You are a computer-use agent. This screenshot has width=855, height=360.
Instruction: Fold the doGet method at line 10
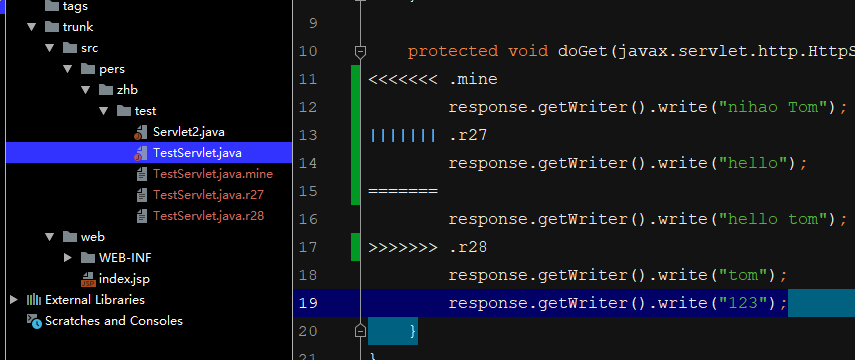[x=360, y=52]
